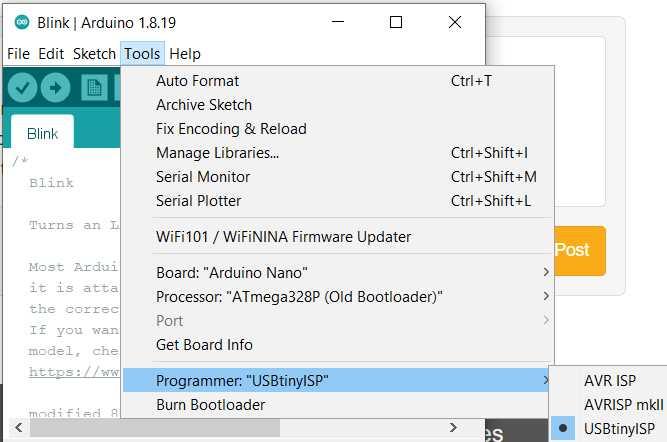Viewport: 667px width, 442px height.
Task: Click the Arduino logo in title bar
Action: [21, 22]
